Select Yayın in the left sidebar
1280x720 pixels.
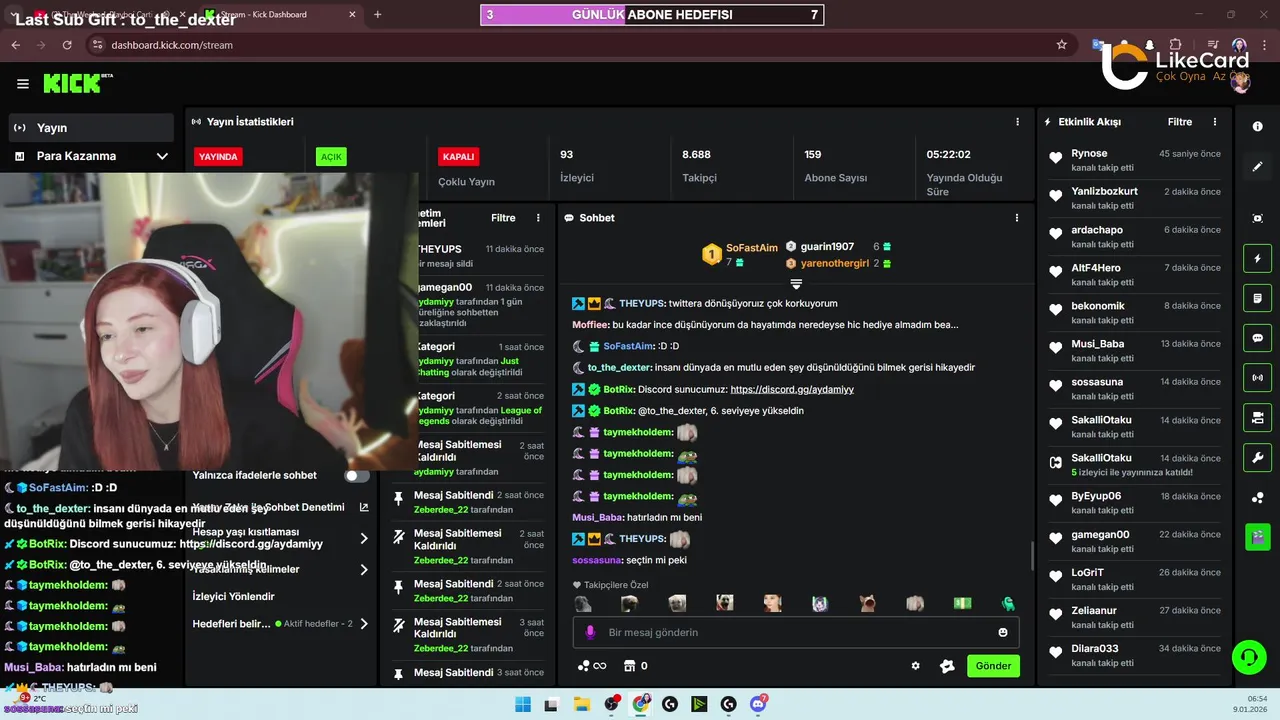(x=91, y=128)
